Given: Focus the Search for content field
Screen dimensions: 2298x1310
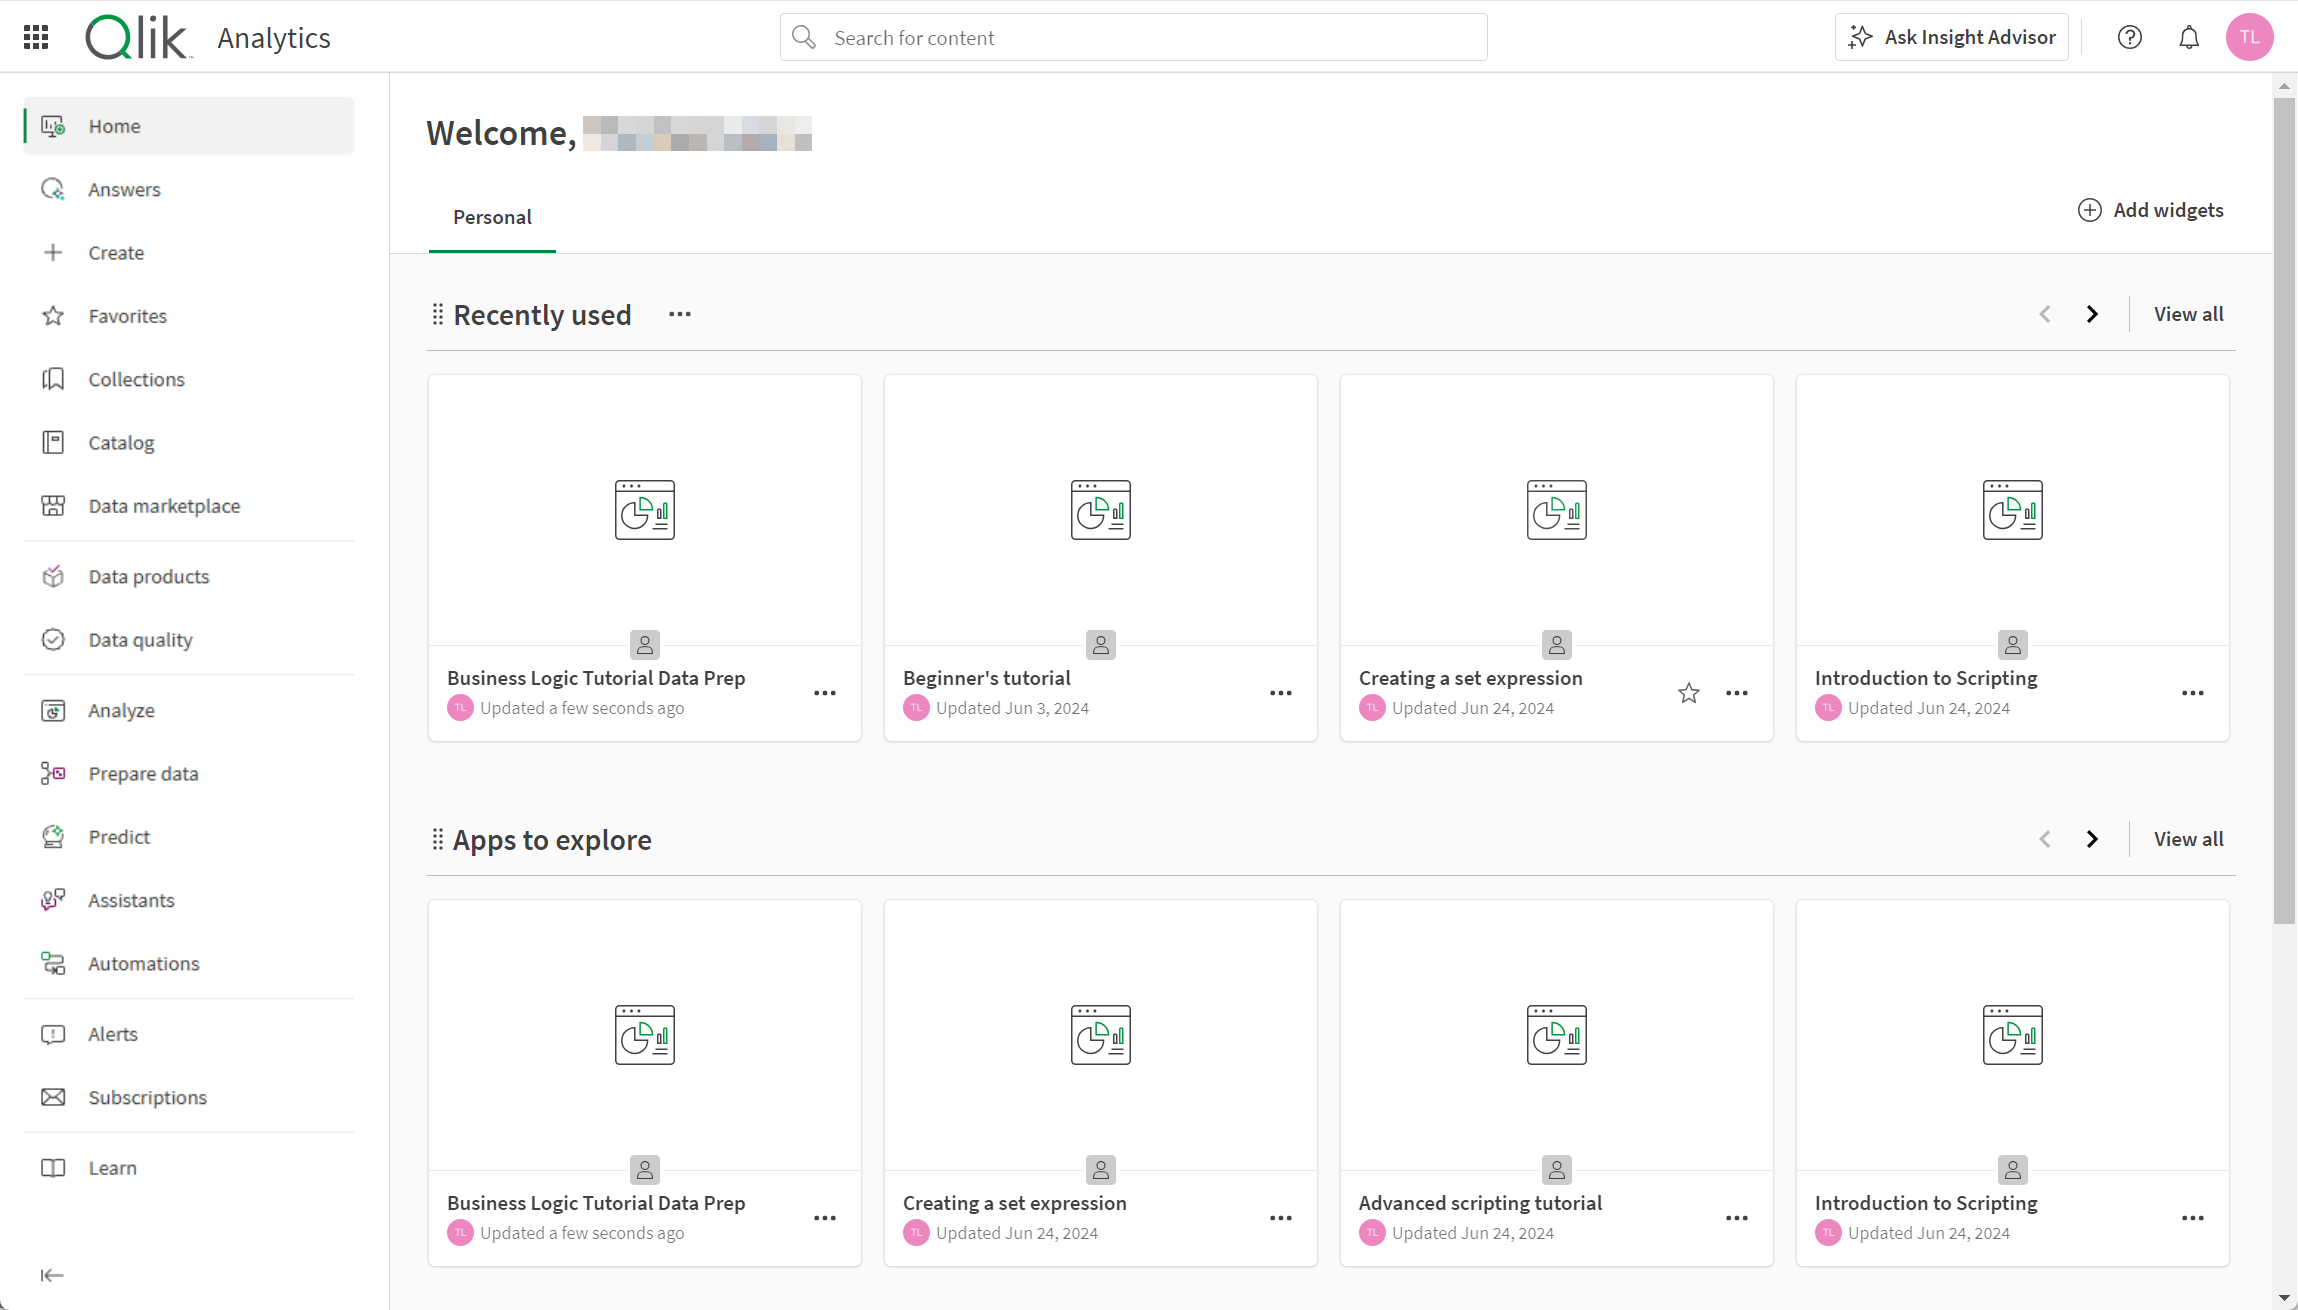Looking at the screenshot, I should (1134, 37).
